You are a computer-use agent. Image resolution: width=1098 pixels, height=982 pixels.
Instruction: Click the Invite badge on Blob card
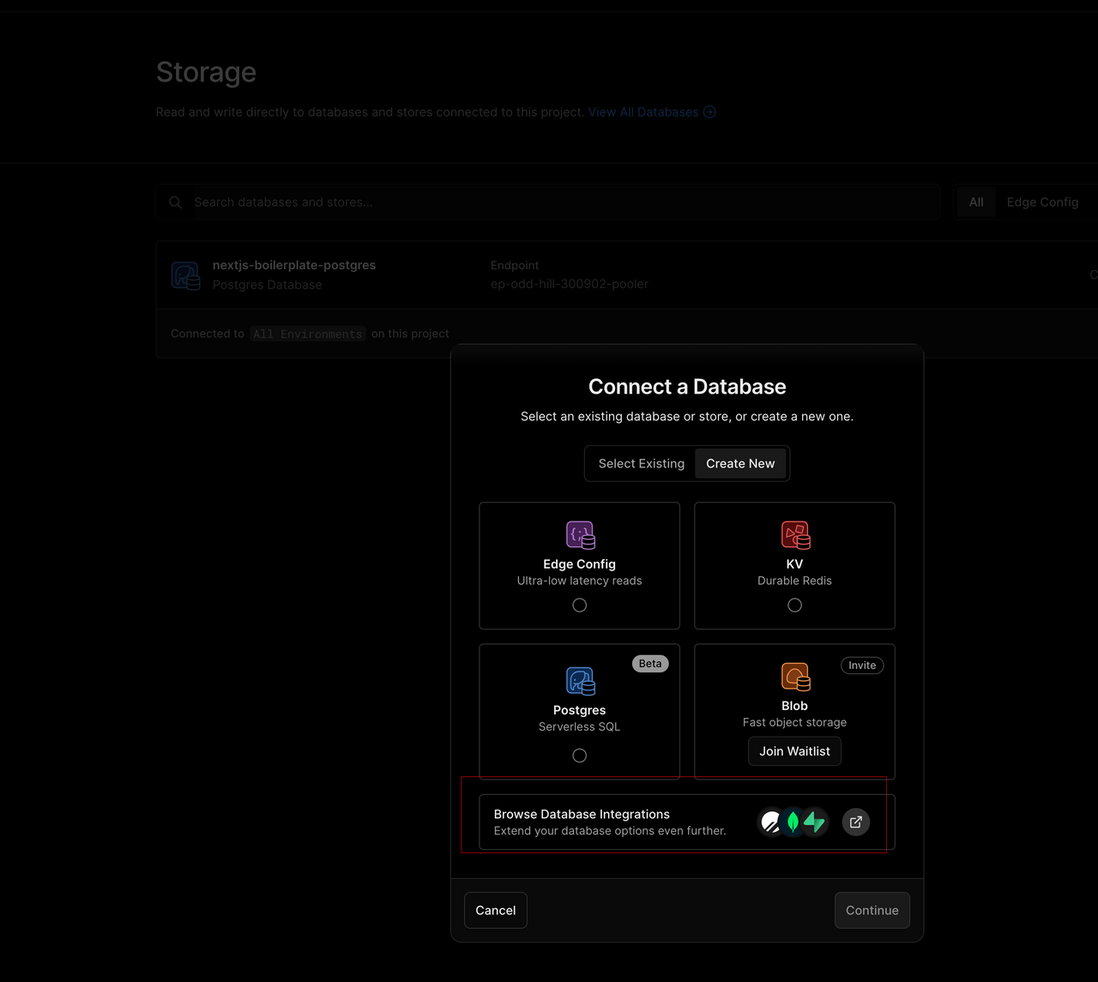tap(862, 665)
